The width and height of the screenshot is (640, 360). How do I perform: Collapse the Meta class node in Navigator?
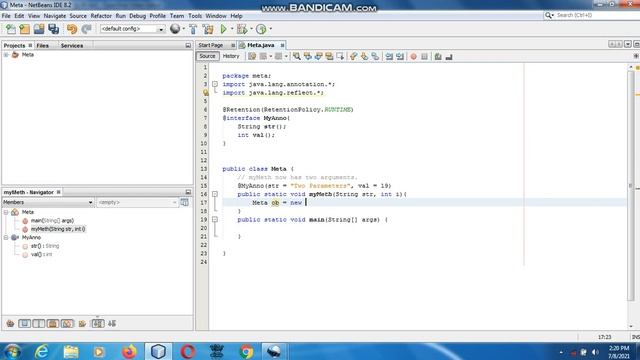[6, 212]
